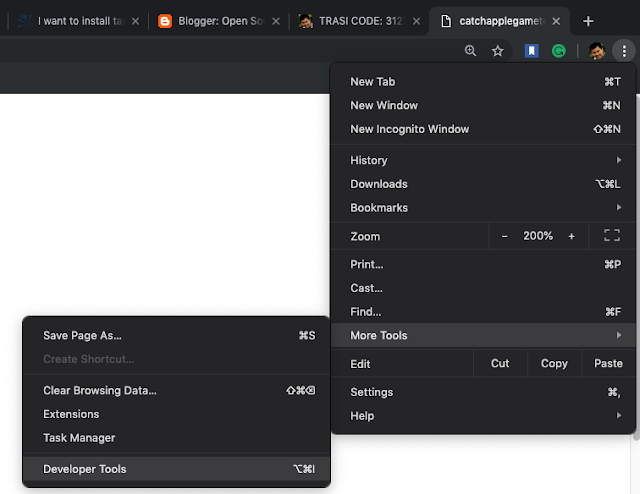Click the Paste button in Edit row
Image resolution: width=640 pixels, height=494 pixels.
[608, 364]
